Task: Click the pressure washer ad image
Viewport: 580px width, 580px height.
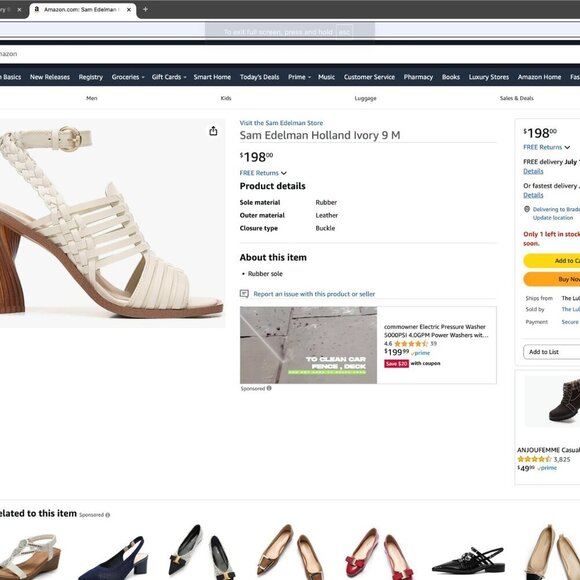Action: (x=308, y=345)
